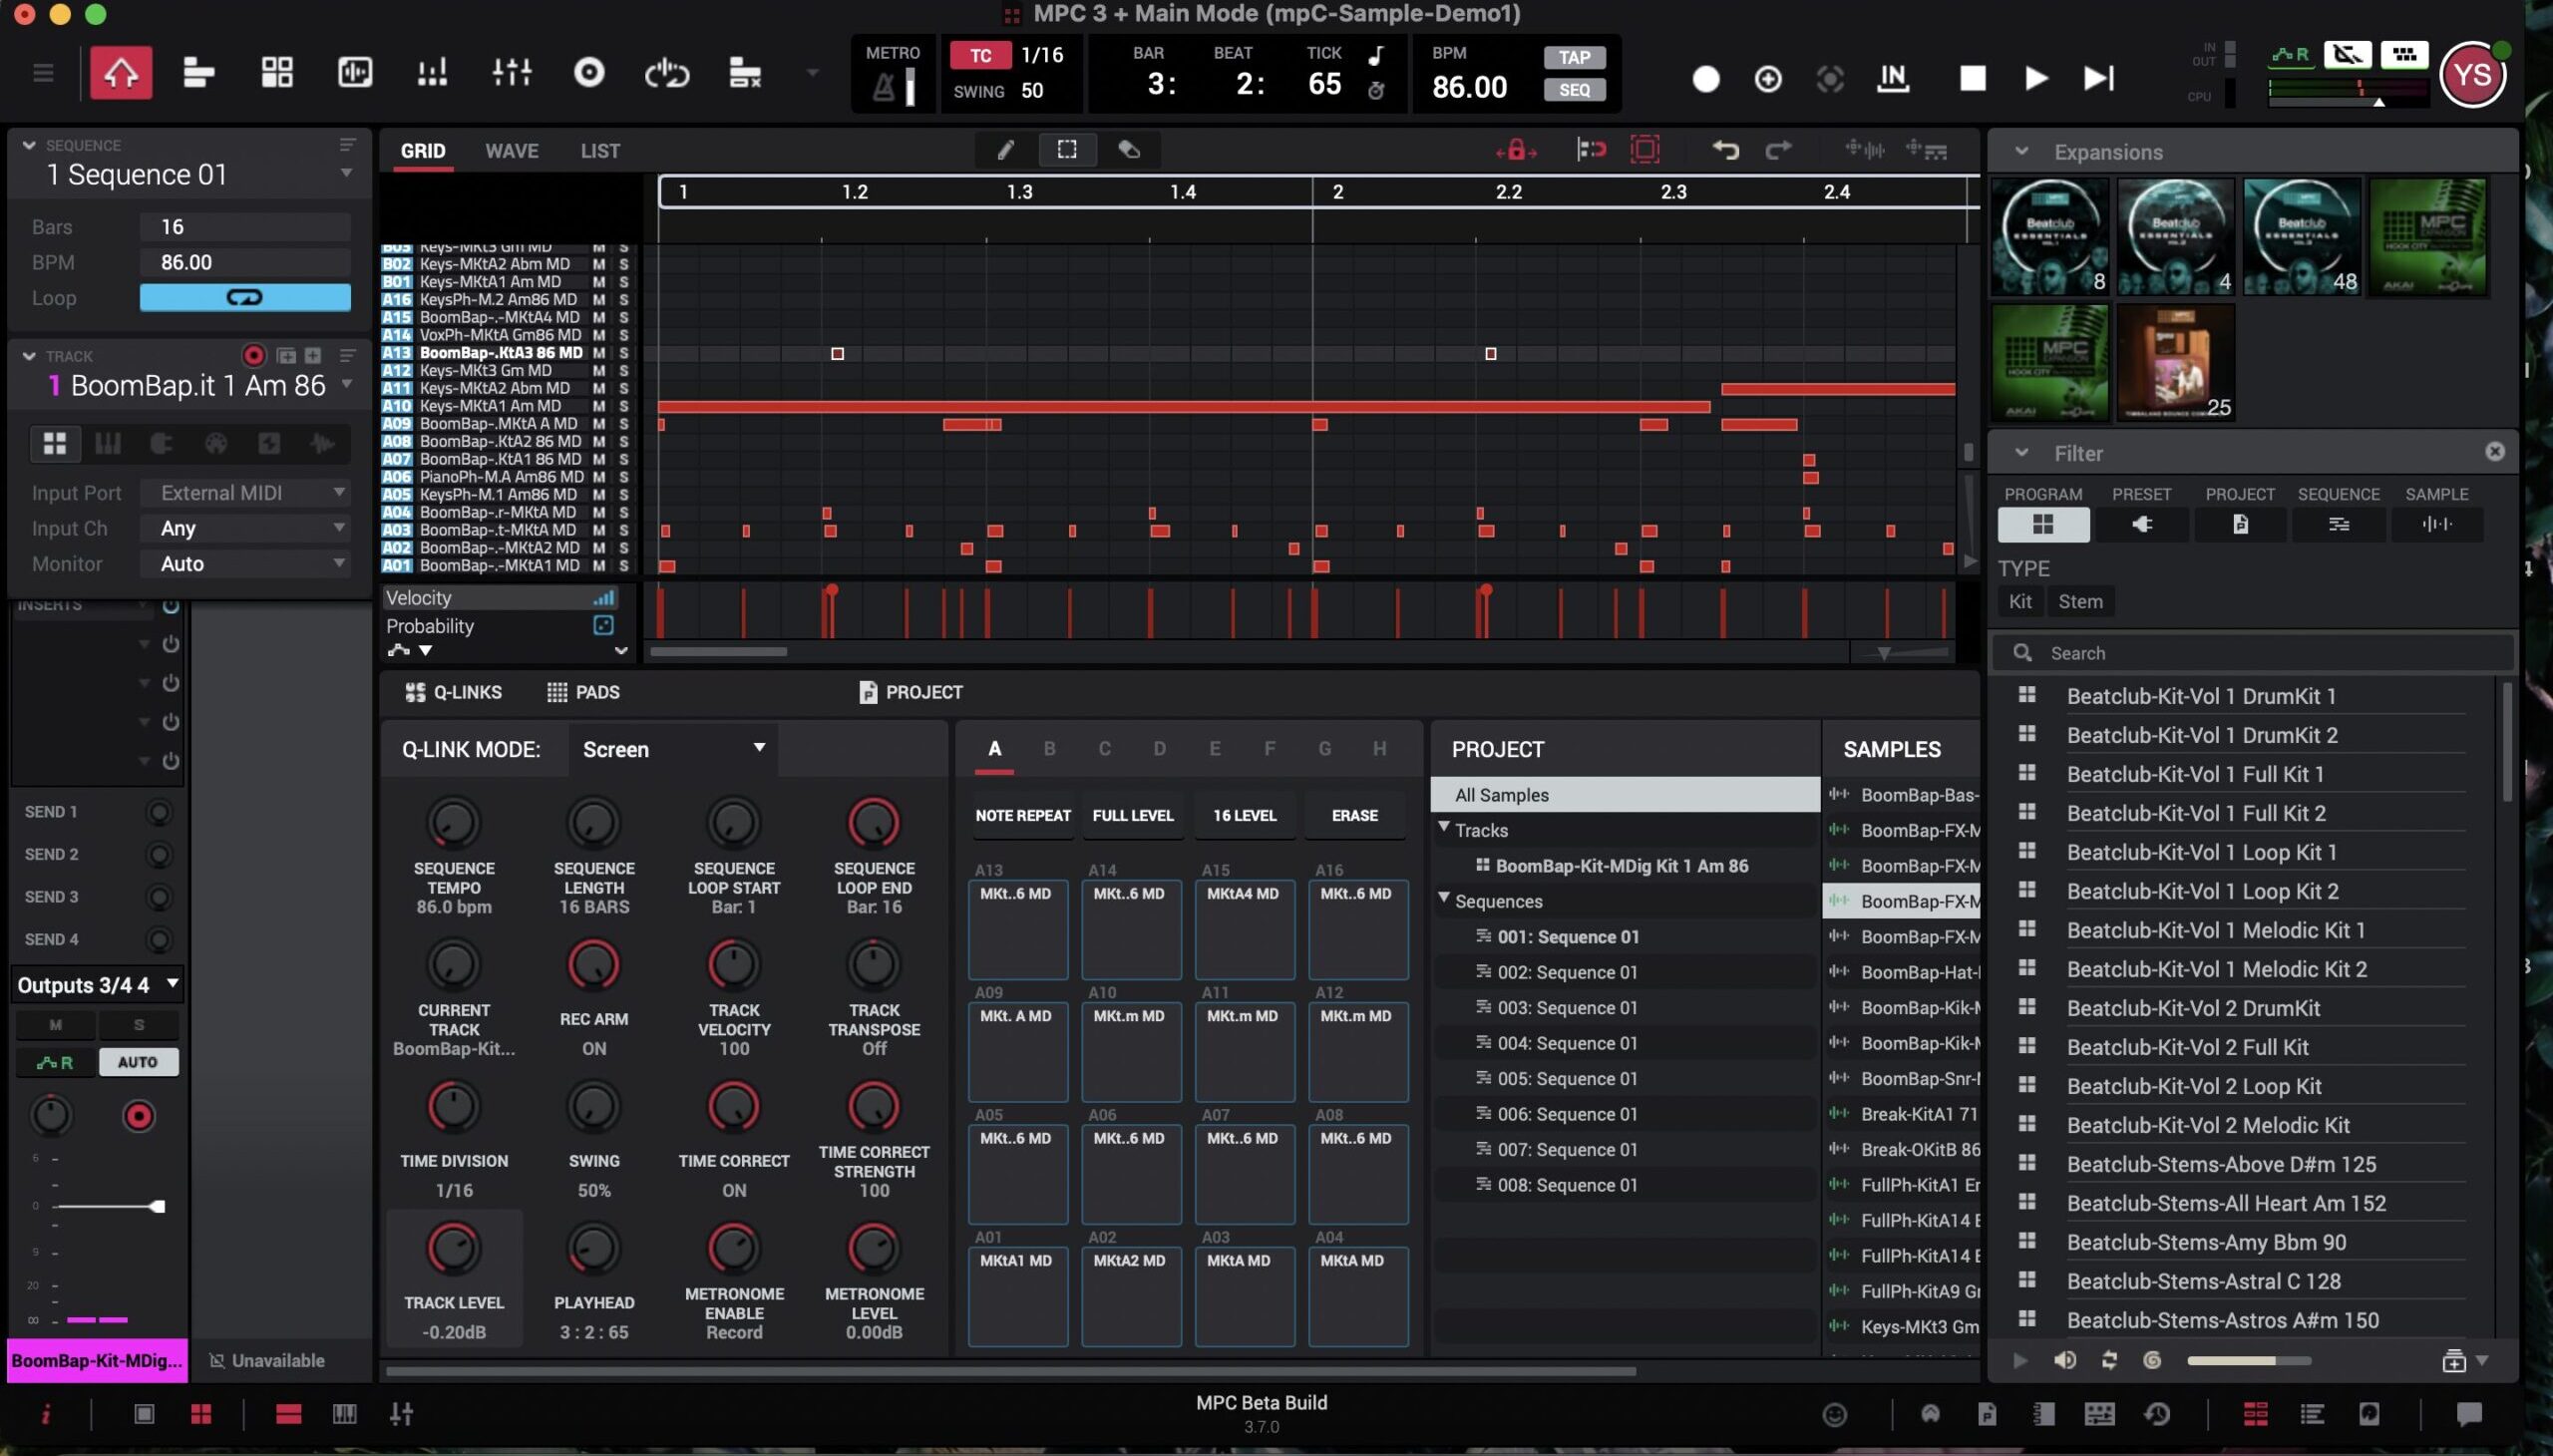Image resolution: width=2553 pixels, height=1456 pixels.
Task: Toggle the TC time correct button
Action: pos(980,55)
